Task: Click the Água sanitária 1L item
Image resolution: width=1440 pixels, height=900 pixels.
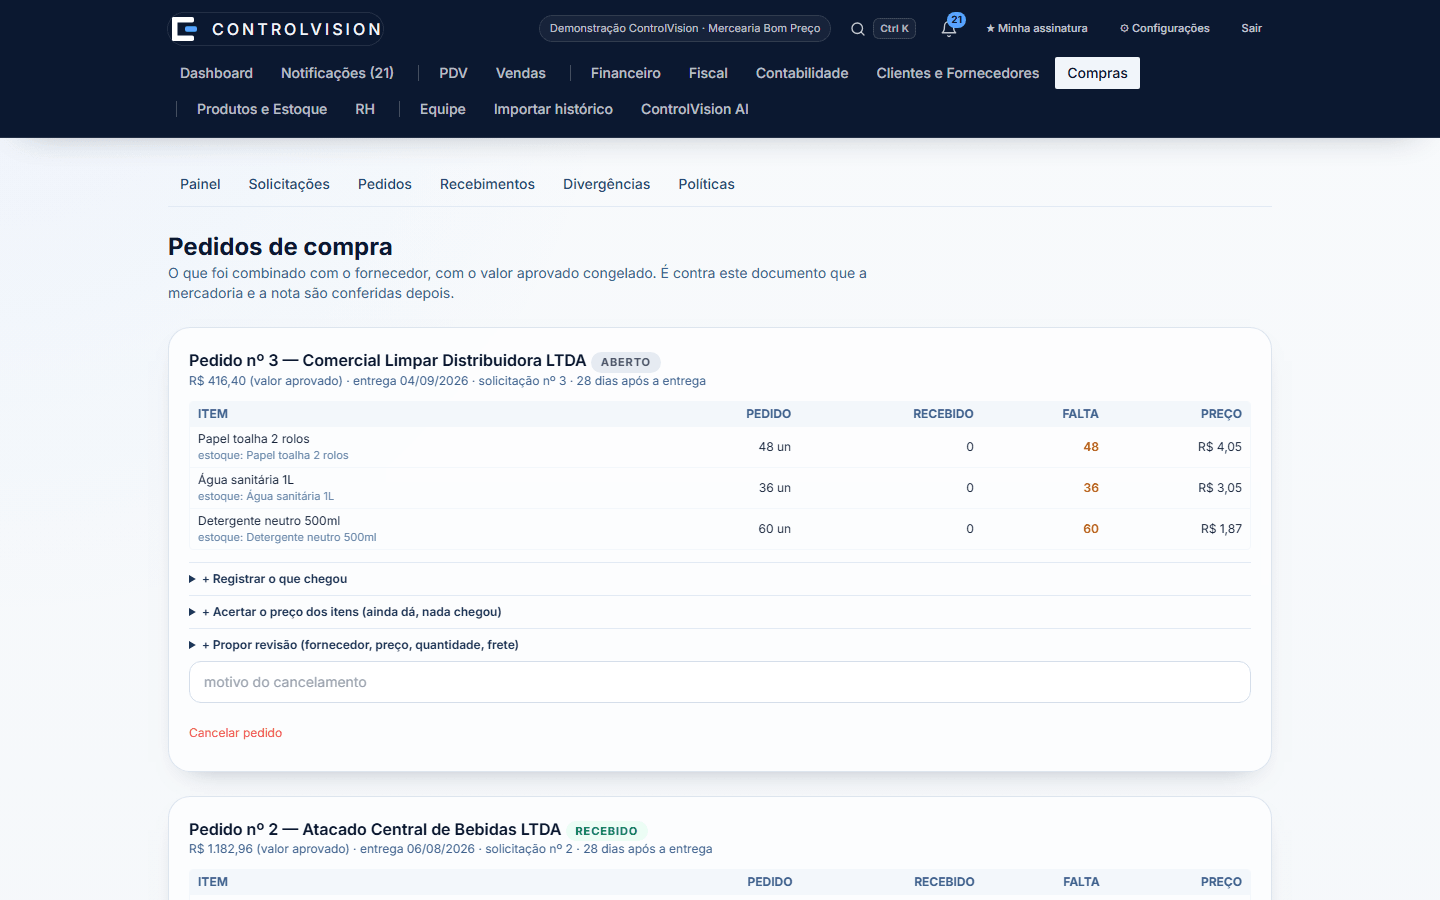Action: [x=246, y=480]
